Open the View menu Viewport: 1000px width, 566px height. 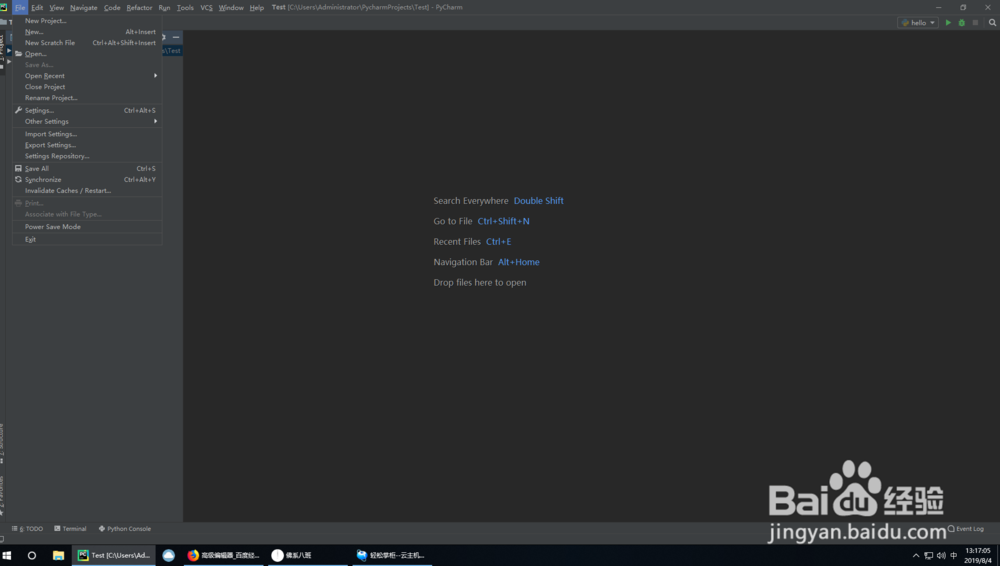tap(57, 8)
